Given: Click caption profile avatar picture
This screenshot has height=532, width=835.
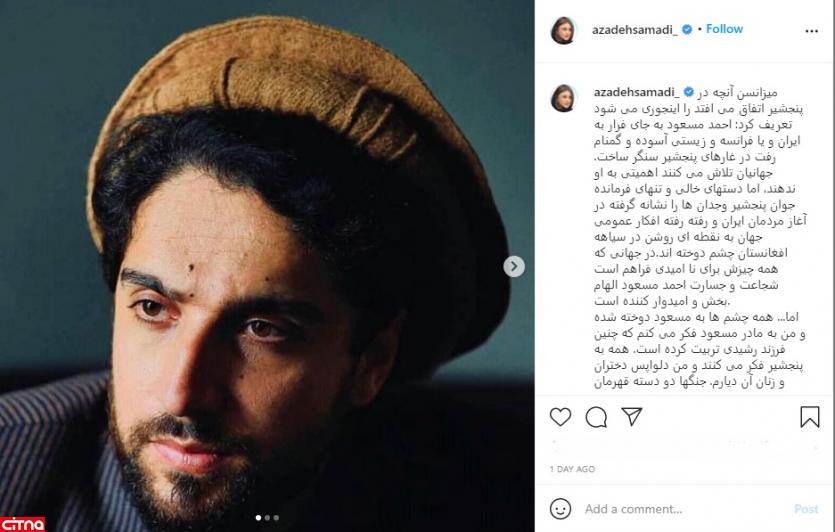Looking at the screenshot, I should pyautogui.click(x=563, y=97).
